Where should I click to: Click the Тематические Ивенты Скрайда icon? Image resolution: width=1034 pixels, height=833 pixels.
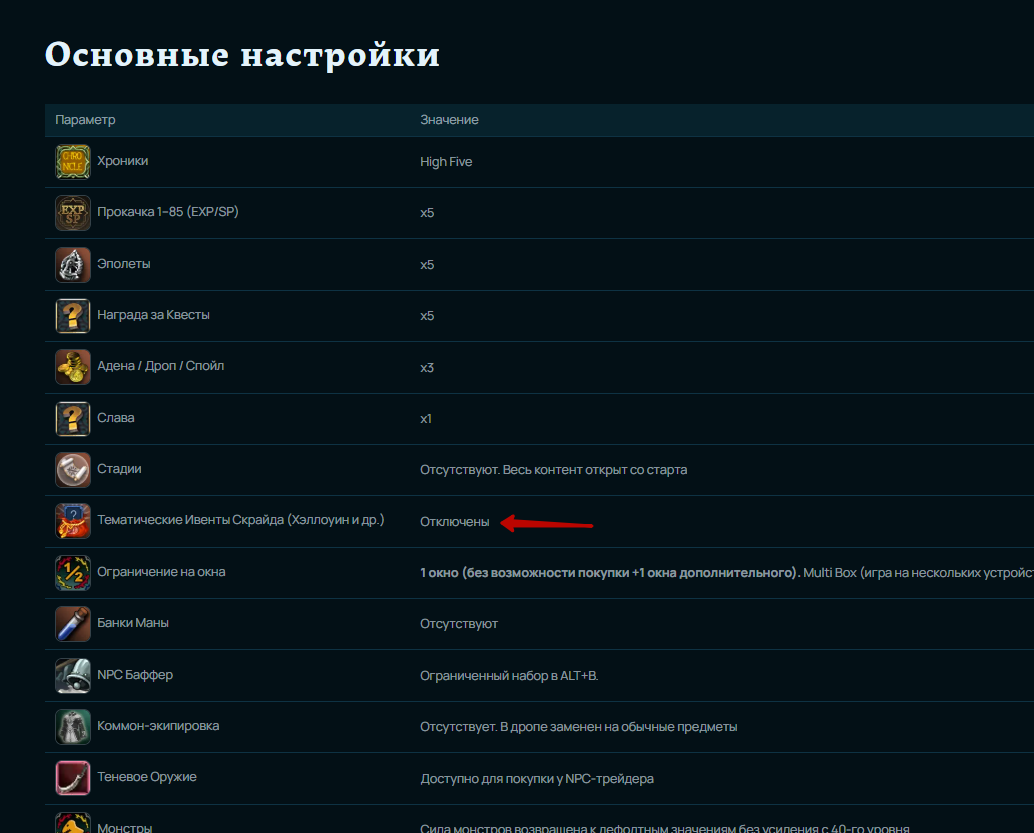coord(73,521)
